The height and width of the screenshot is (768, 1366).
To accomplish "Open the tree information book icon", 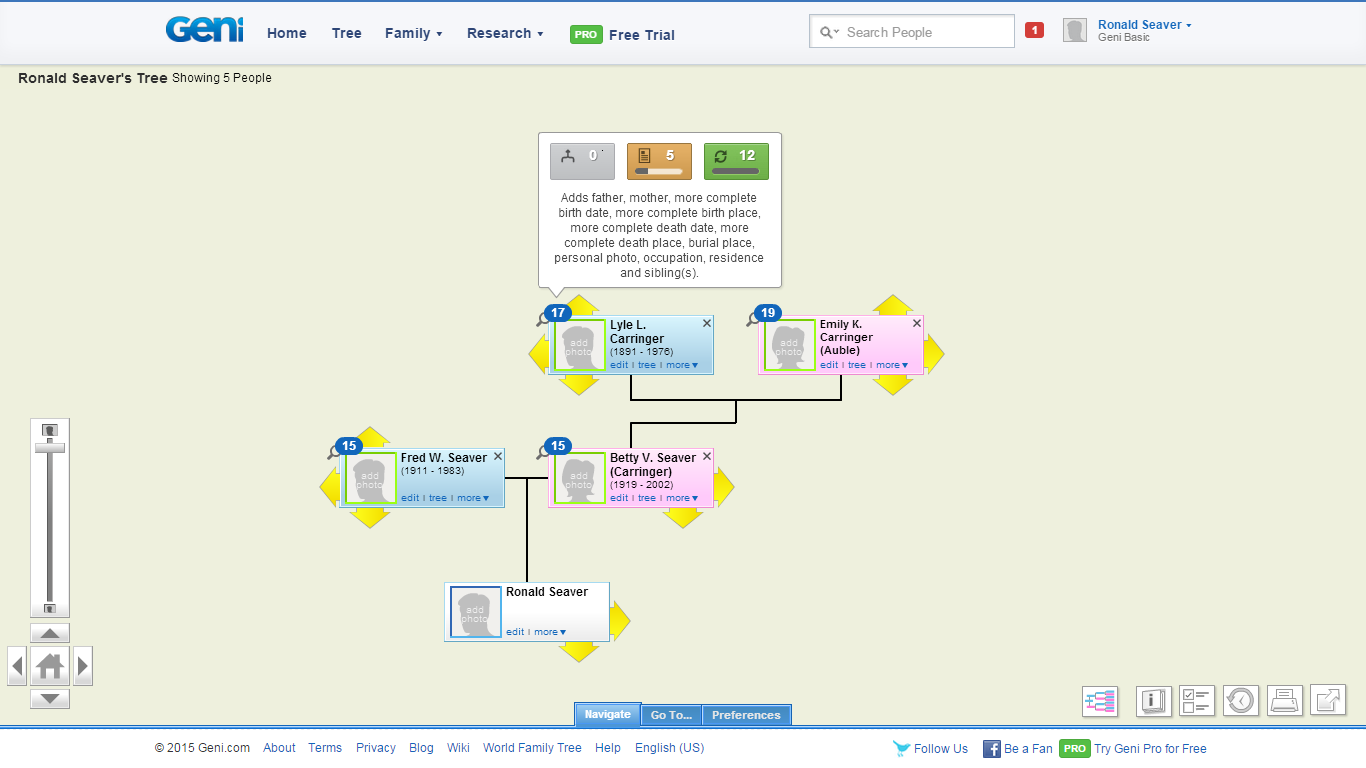I will point(1153,701).
